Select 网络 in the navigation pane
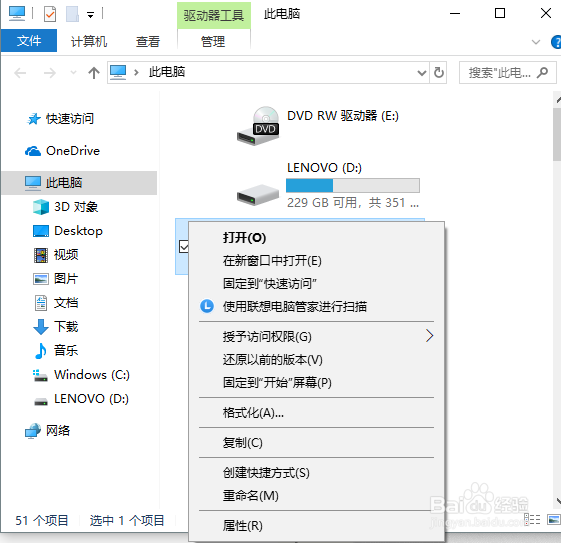Screen dimensions: 561x543 click(x=47, y=431)
